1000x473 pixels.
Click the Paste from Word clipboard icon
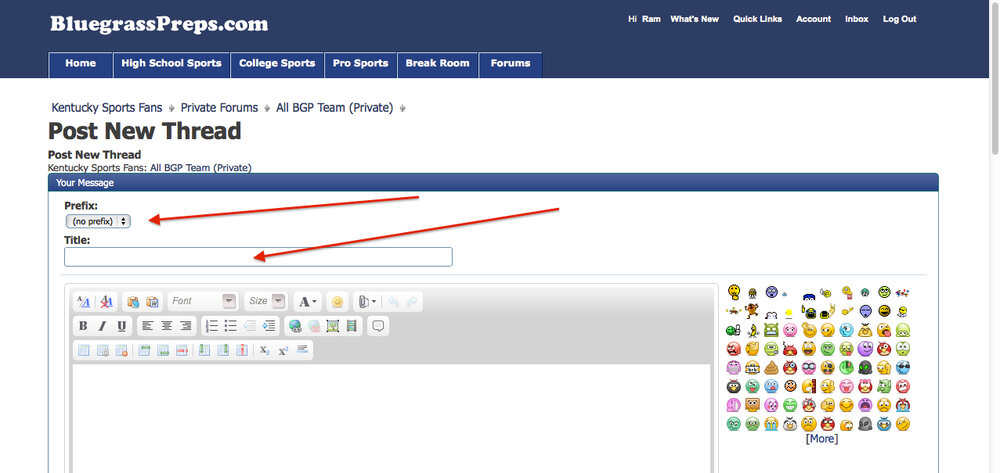pos(152,302)
